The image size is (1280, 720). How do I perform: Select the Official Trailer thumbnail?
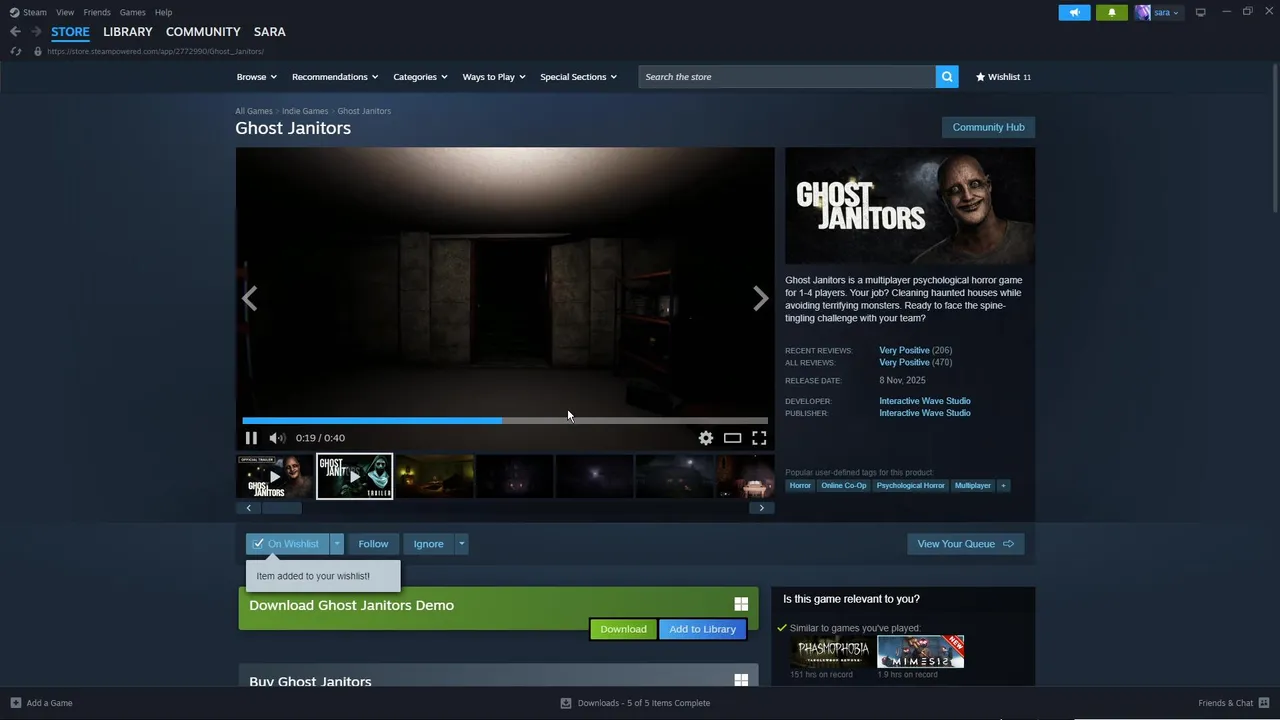point(274,476)
